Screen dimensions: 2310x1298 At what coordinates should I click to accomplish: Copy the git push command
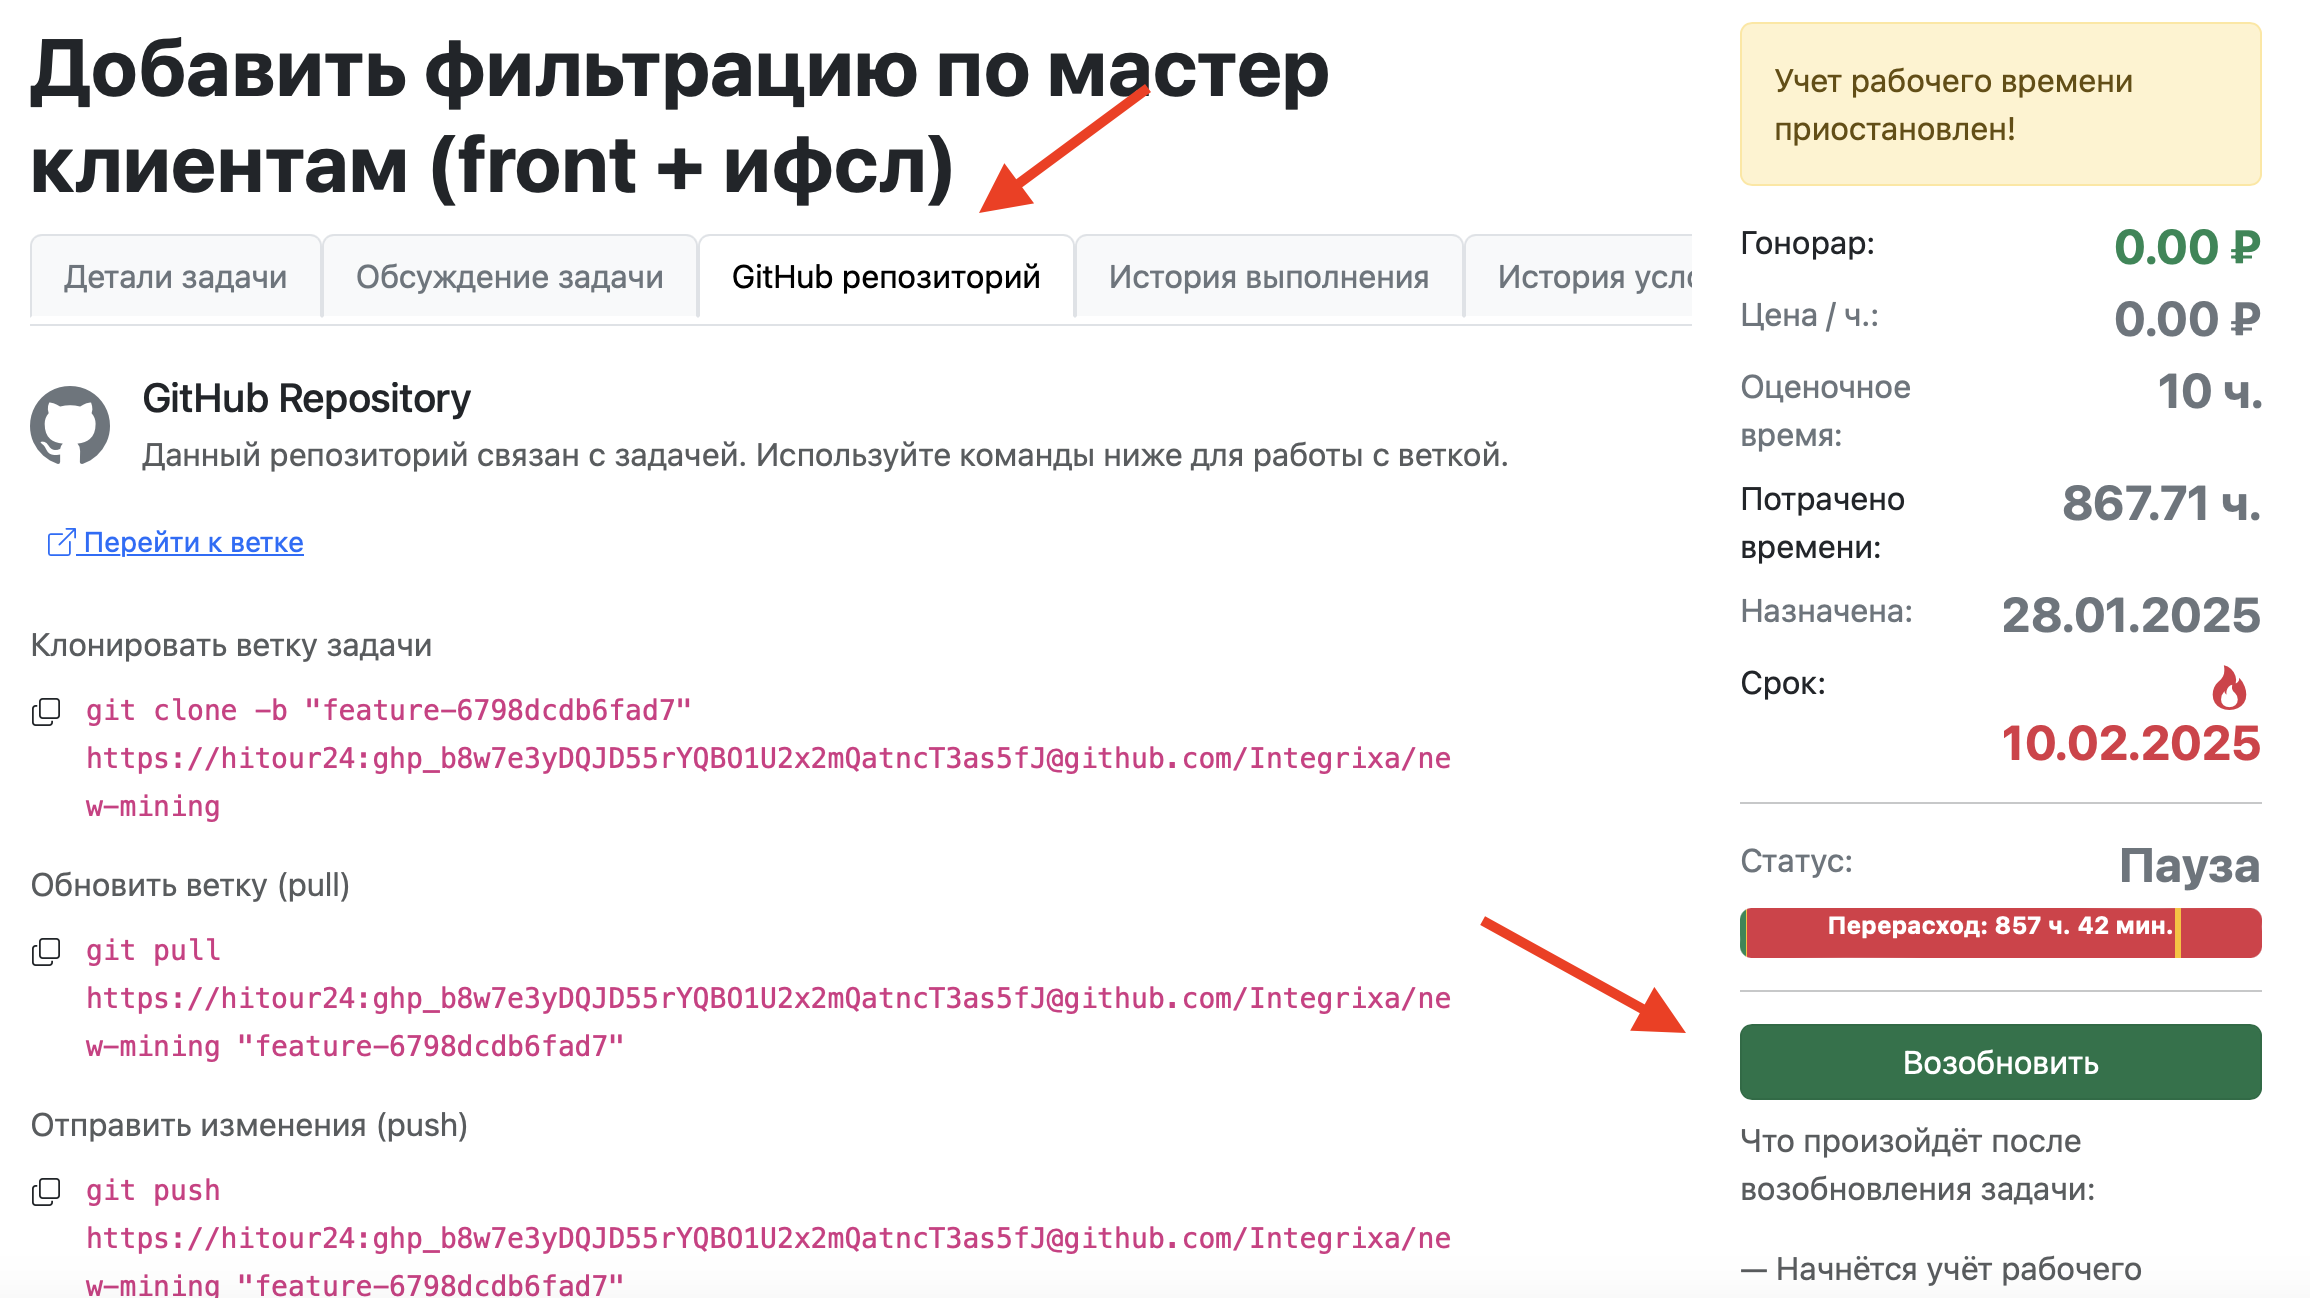[46, 1192]
